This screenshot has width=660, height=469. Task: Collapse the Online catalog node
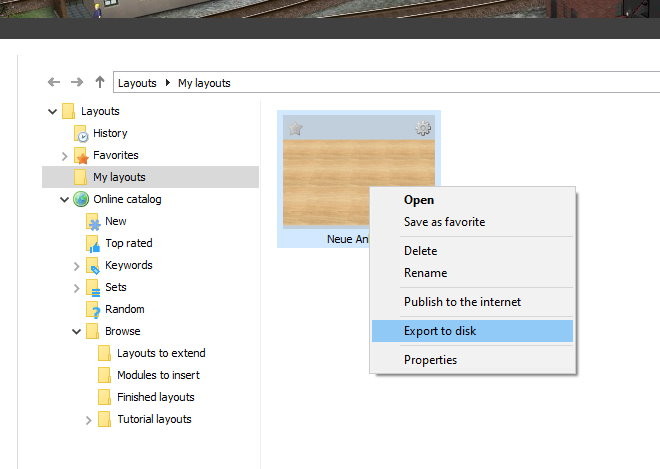(64, 200)
